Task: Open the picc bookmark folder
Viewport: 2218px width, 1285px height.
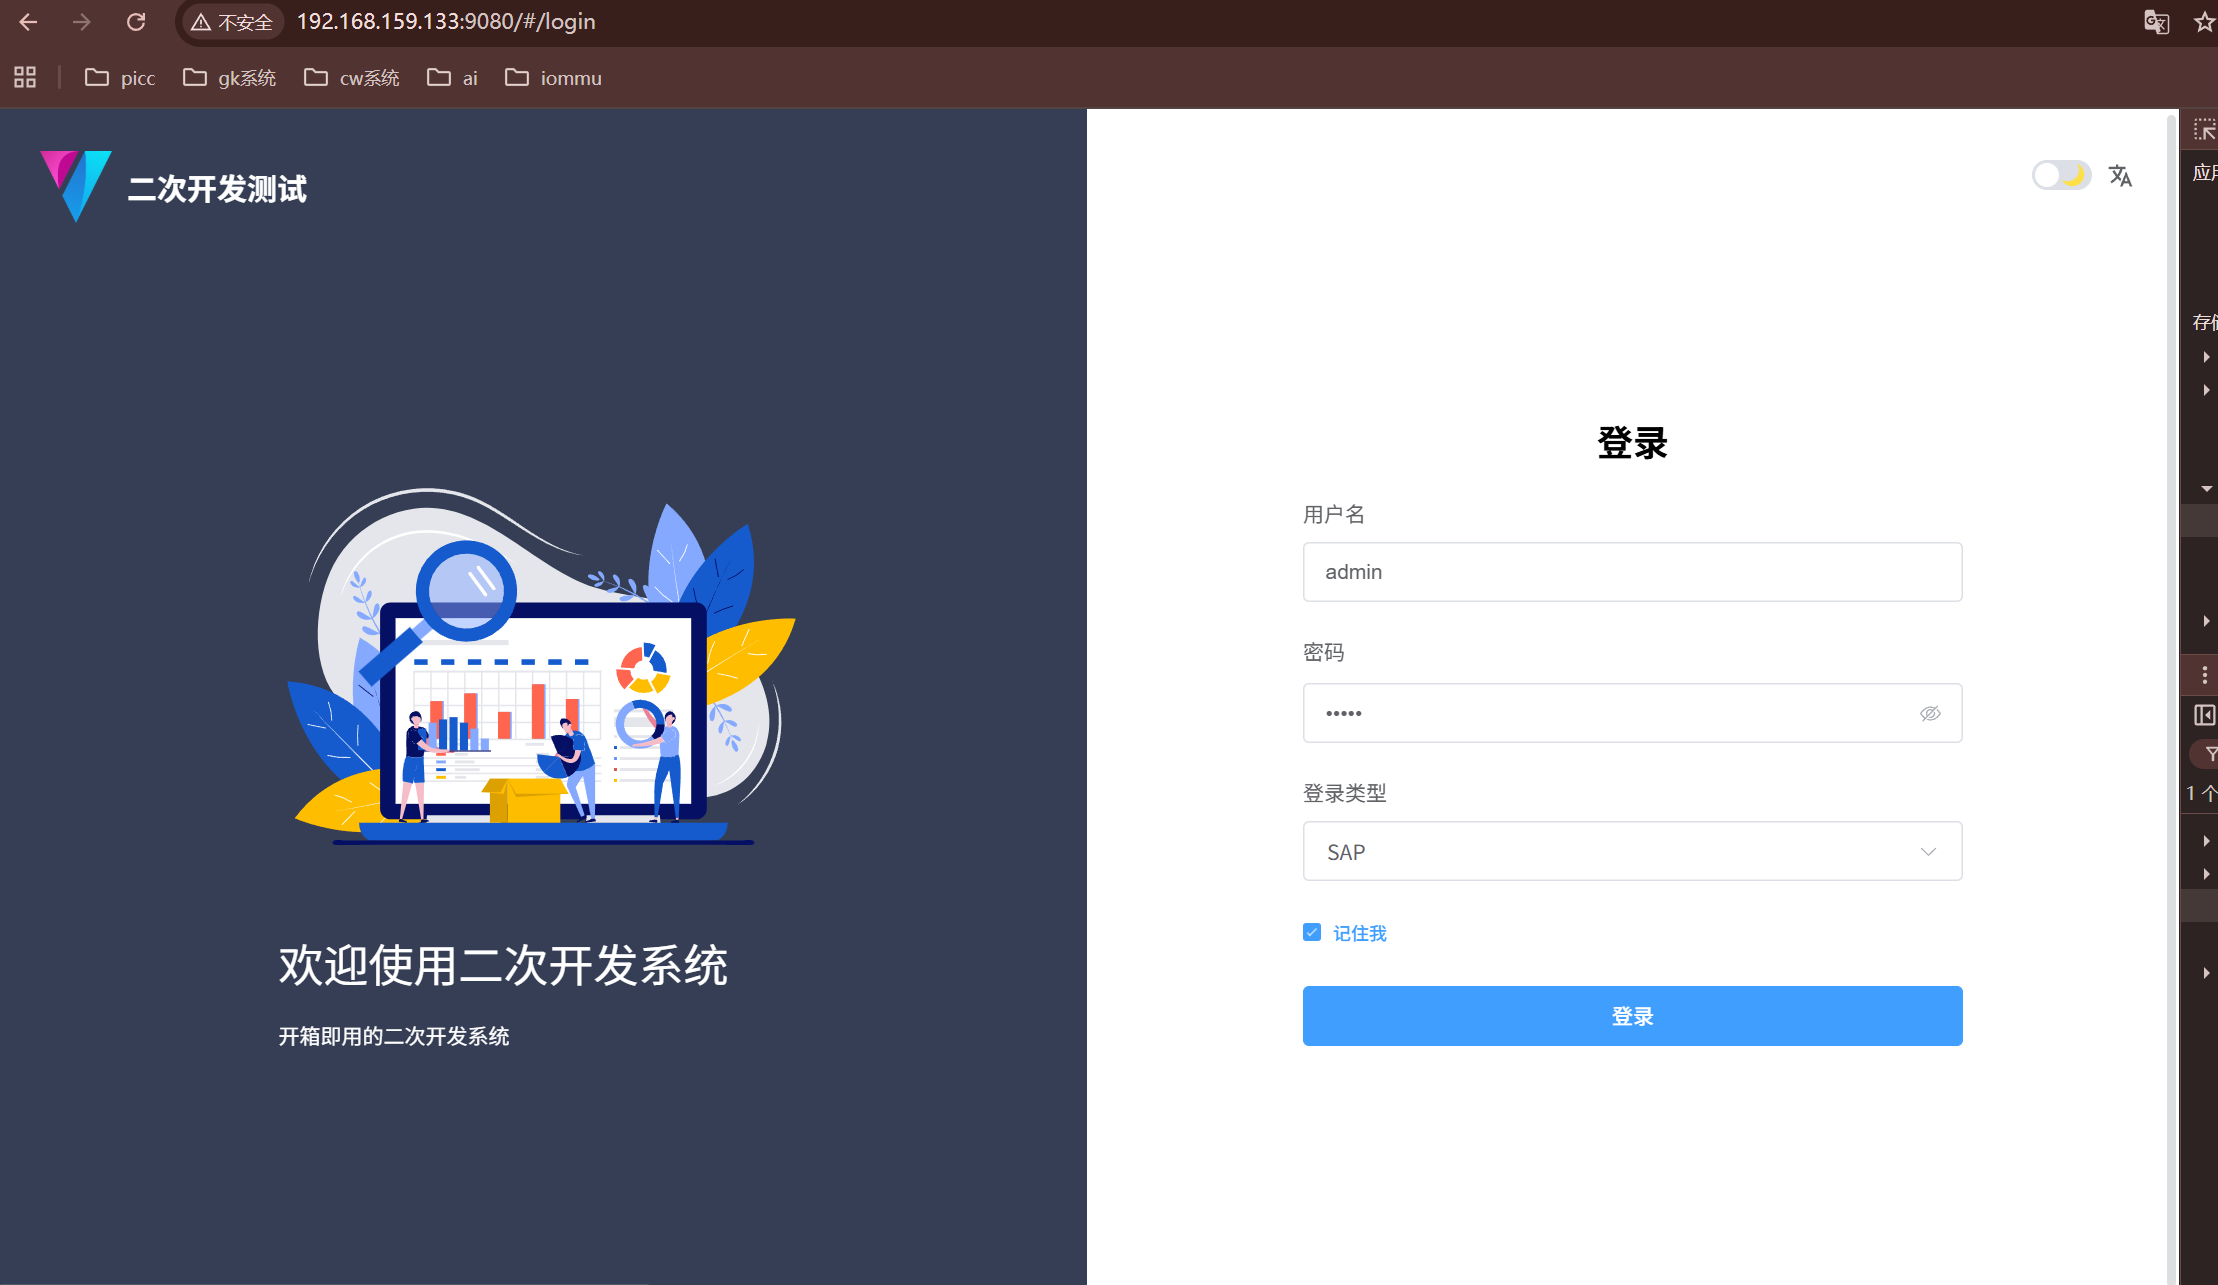Action: (120, 77)
